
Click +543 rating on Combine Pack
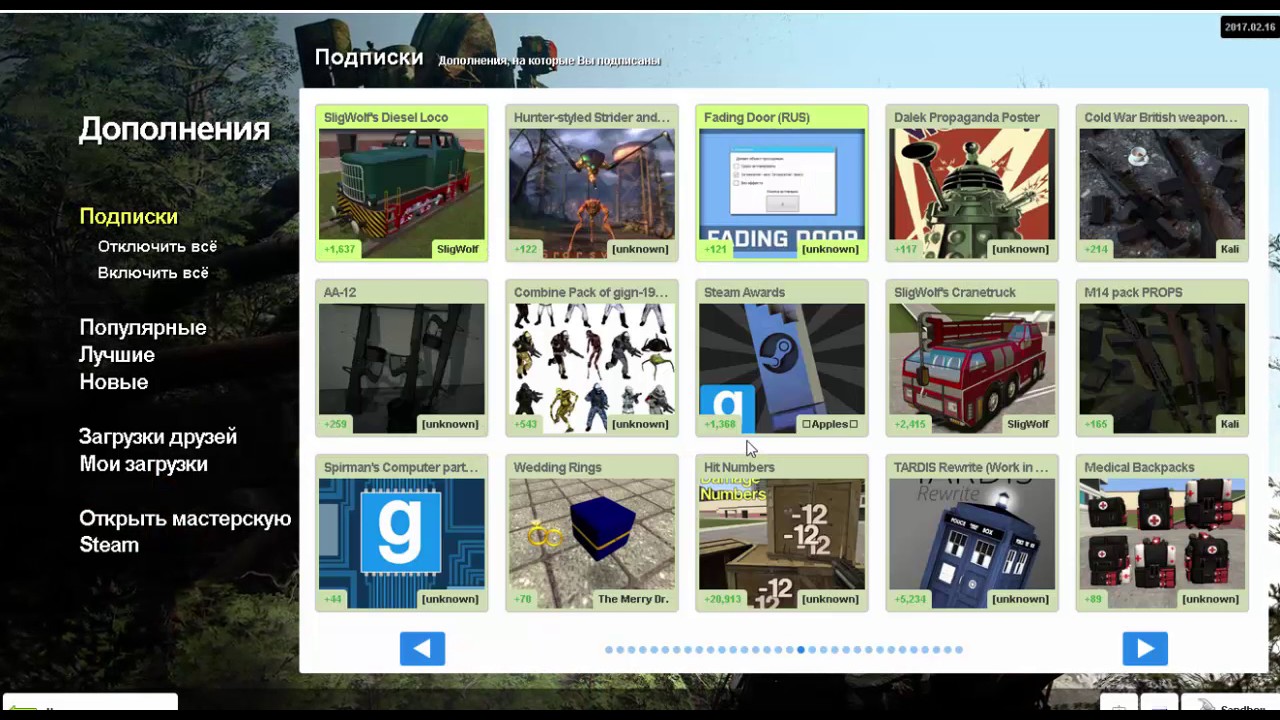coord(526,424)
